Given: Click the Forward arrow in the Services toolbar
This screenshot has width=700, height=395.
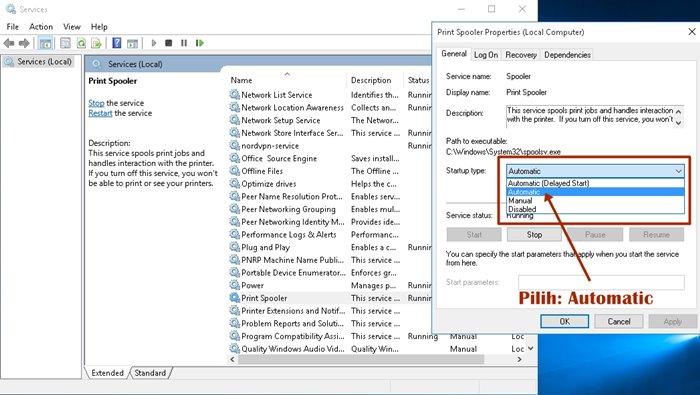Looking at the screenshot, I should tap(24, 43).
